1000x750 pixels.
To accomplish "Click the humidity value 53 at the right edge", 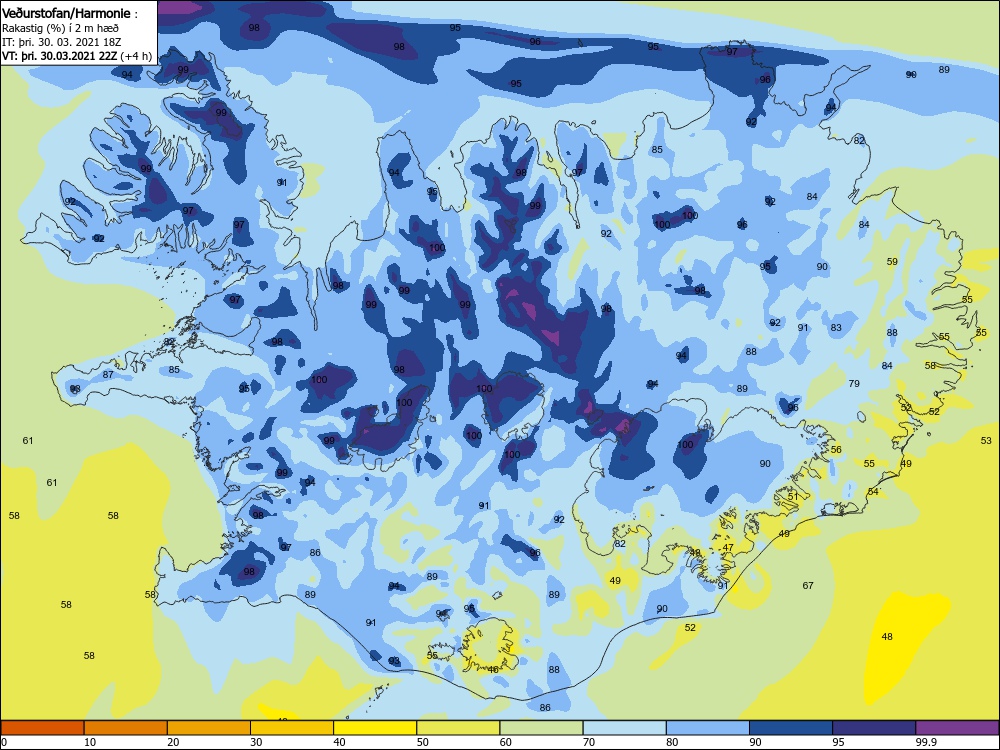I will click(986, 440).
